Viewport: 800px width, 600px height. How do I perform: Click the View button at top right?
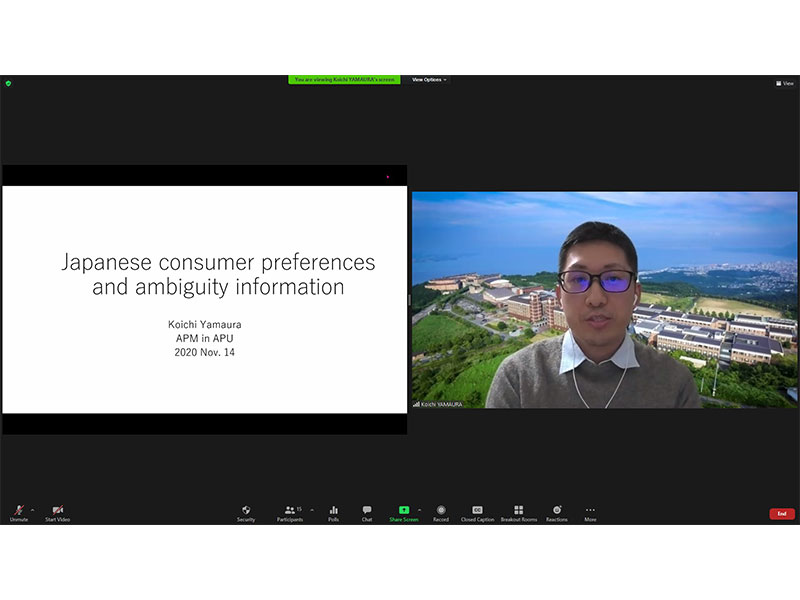(x=785, y=84)
